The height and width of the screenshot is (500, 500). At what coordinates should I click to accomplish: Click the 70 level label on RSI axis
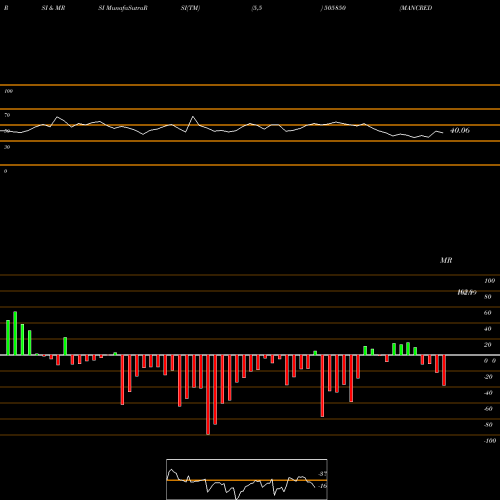(7, 115)
